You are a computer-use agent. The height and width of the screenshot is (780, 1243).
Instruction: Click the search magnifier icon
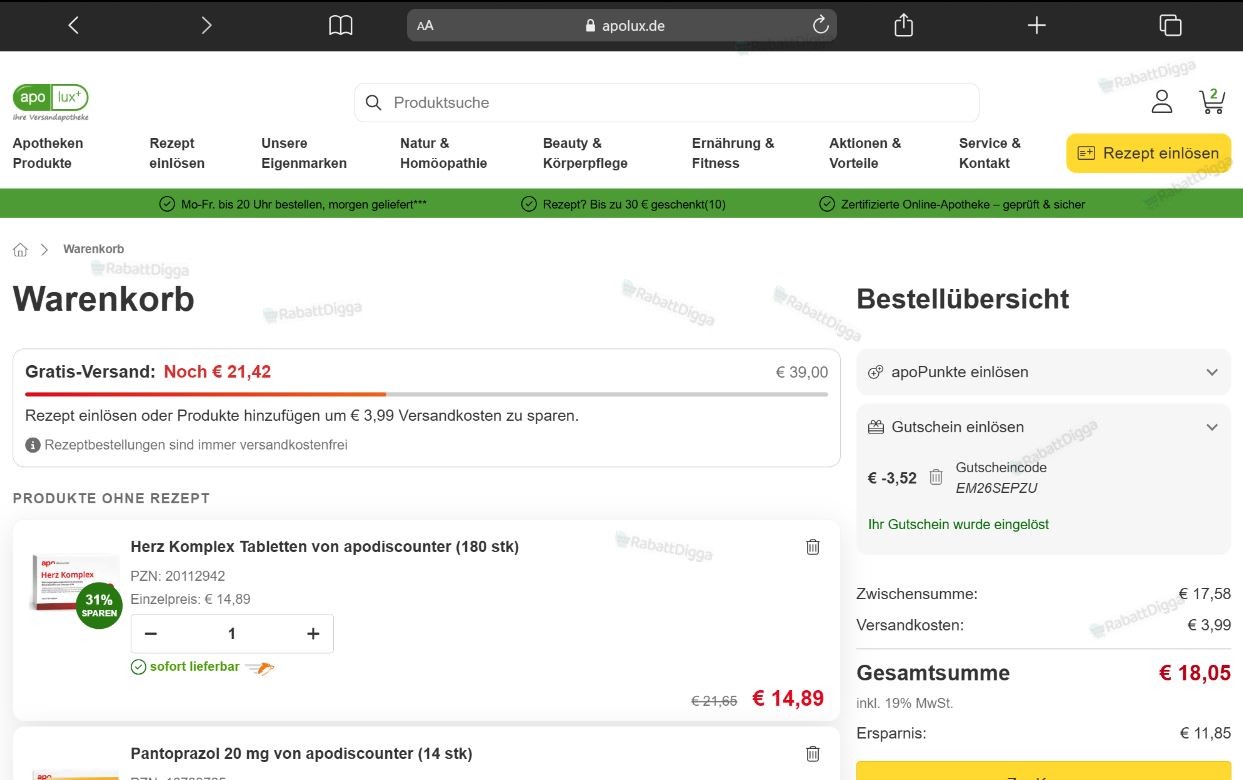pos(374,102)
